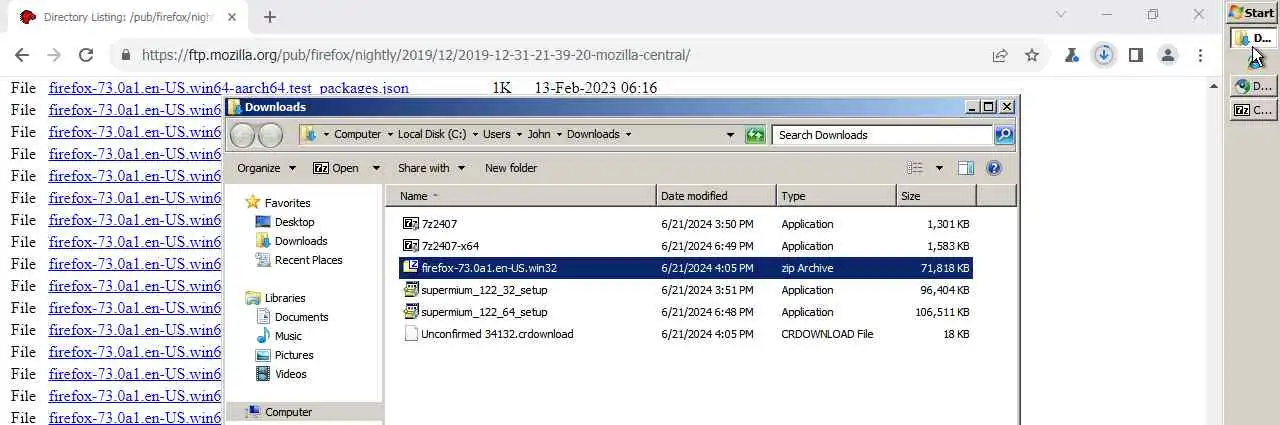Sort files by Date modified column
The height and width of the screenshot is (425, 1280).
tap(716, 196)
